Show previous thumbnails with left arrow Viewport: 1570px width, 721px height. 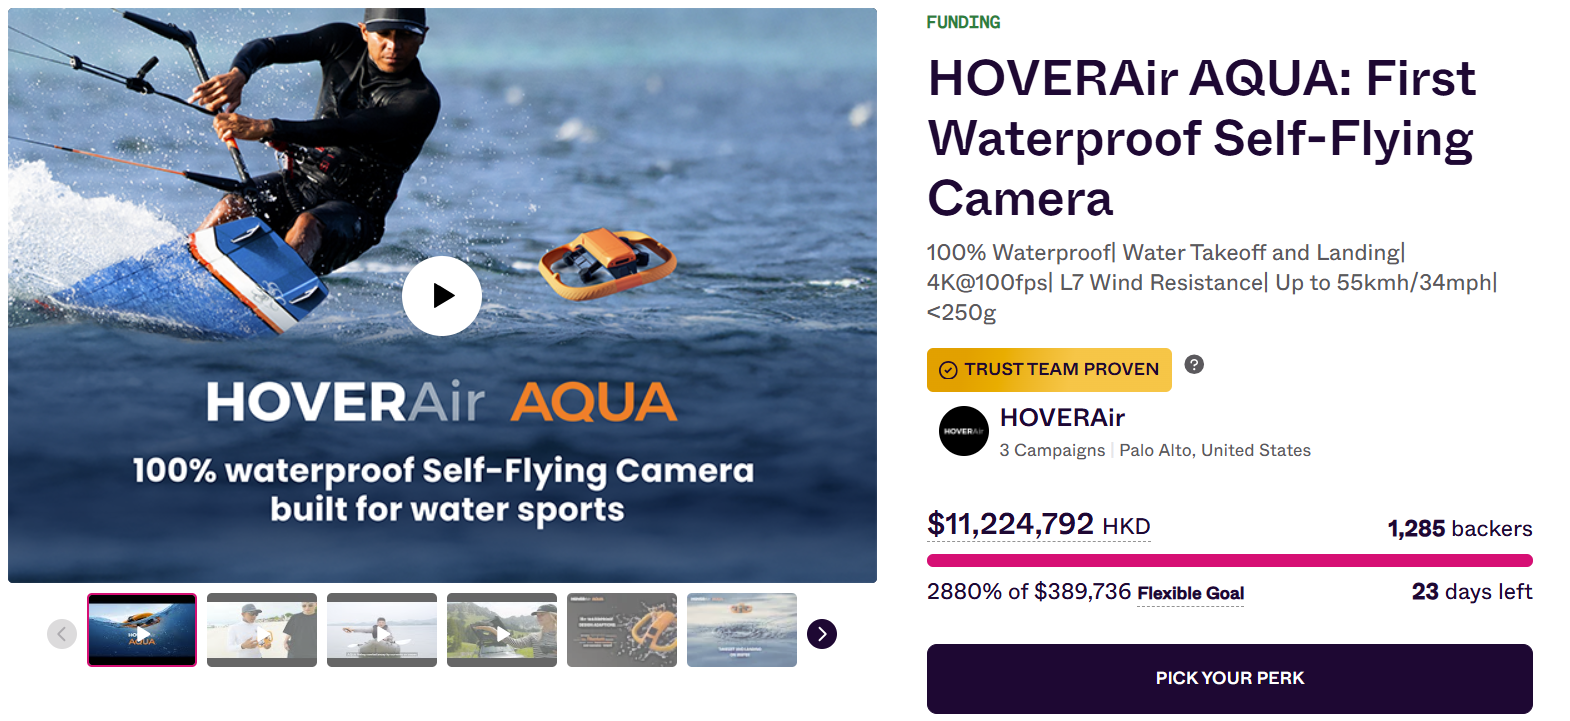click(x=62, y=634)
